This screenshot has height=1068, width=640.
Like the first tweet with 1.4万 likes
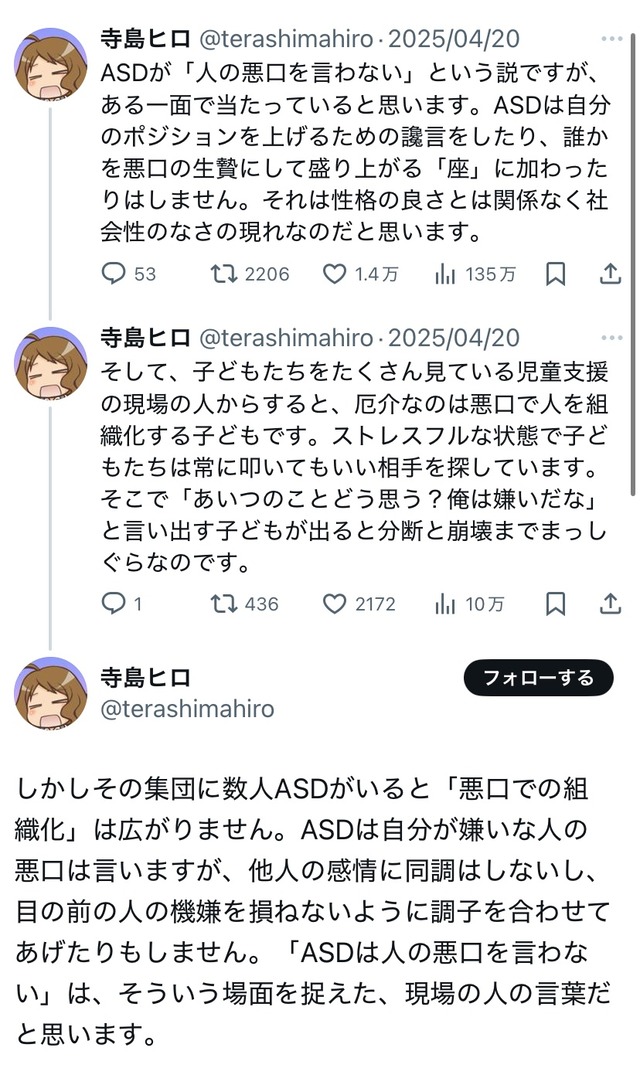pos(335,273)
